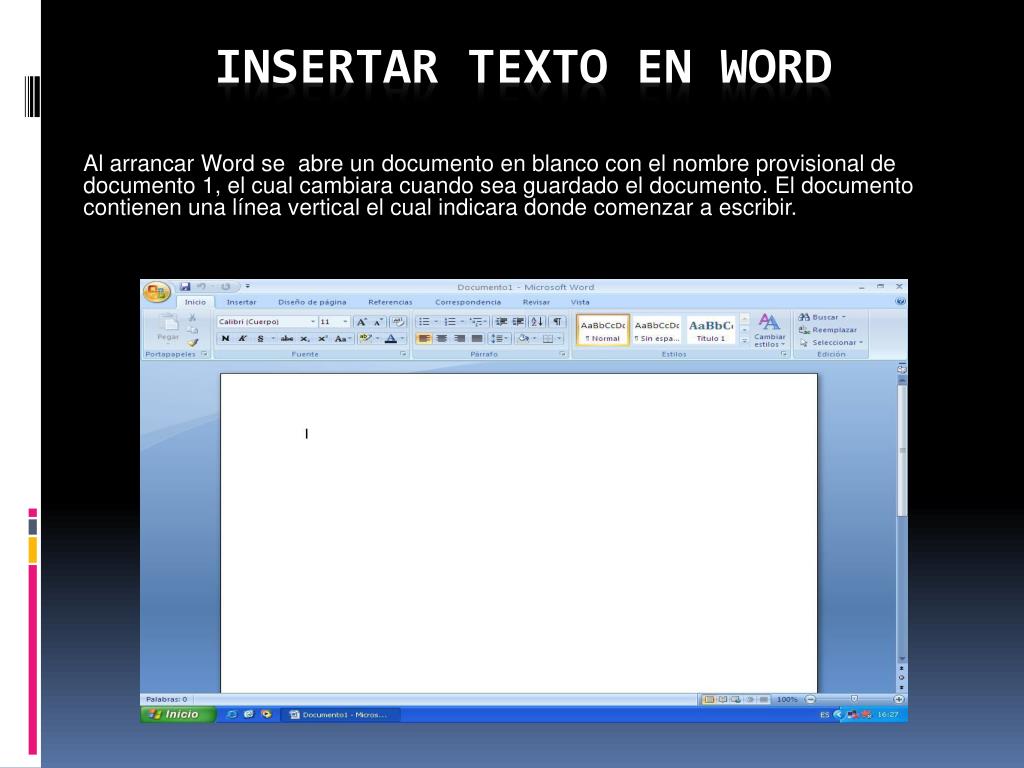Click the Decrease Indent icon
This screenshot has height=768, width=1024.
(x=501, y=321)
